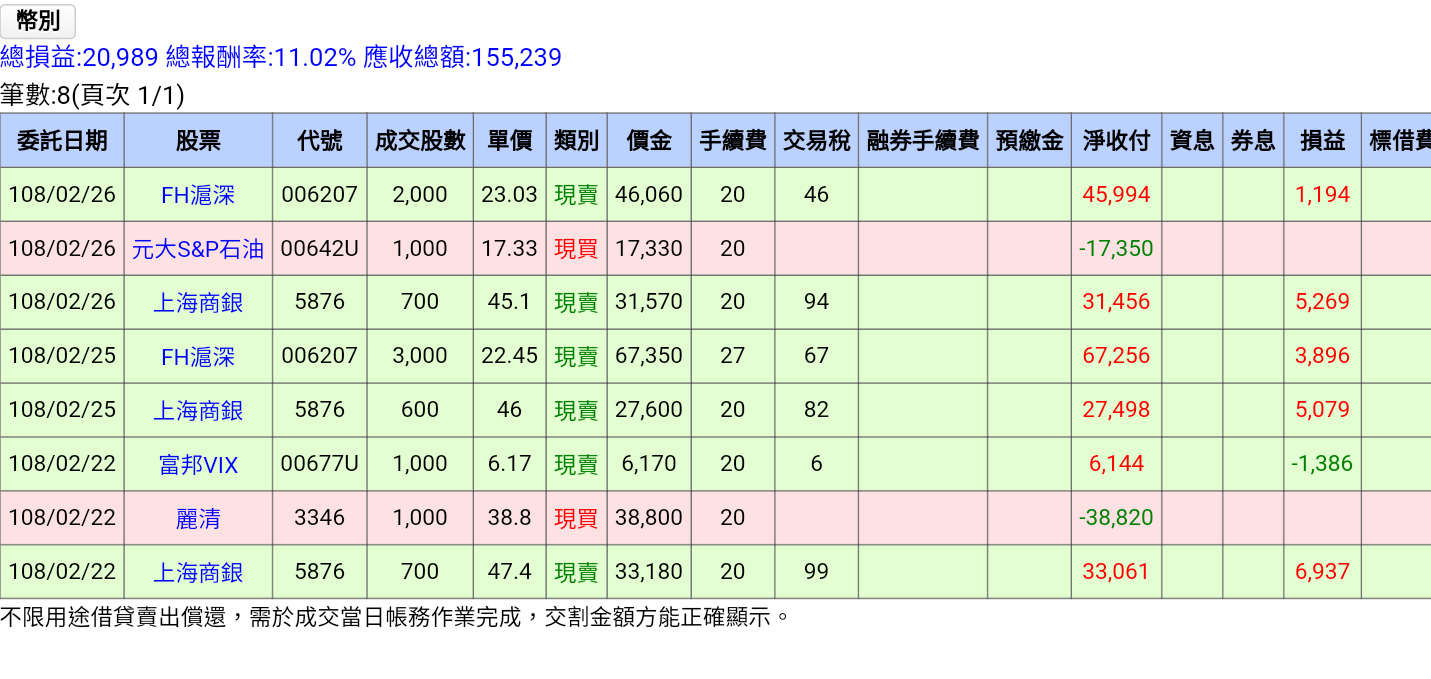
Task: Open the 上海商銀 link dated 108/02/26
Action: (x=198, y=302)
